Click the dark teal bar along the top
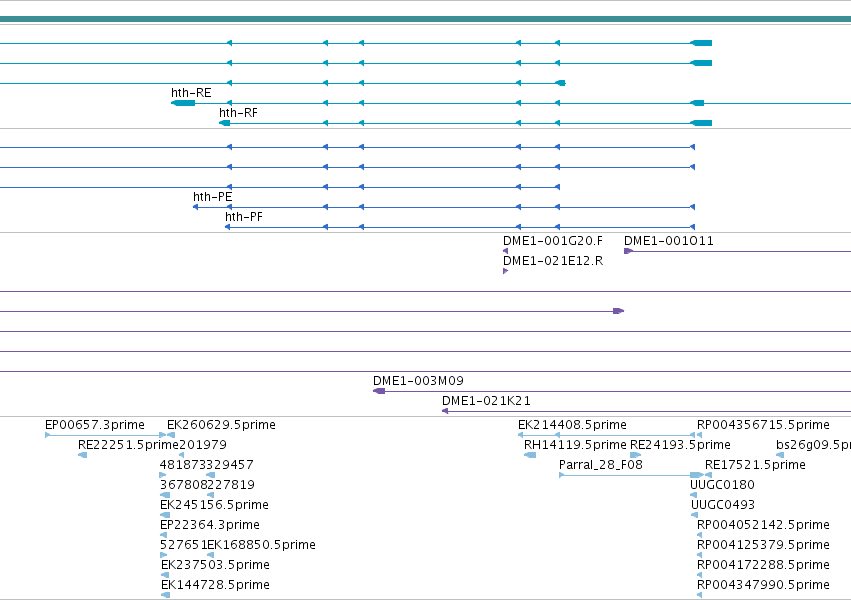Viewport: 851px width, 600px height. pos(426,20)
